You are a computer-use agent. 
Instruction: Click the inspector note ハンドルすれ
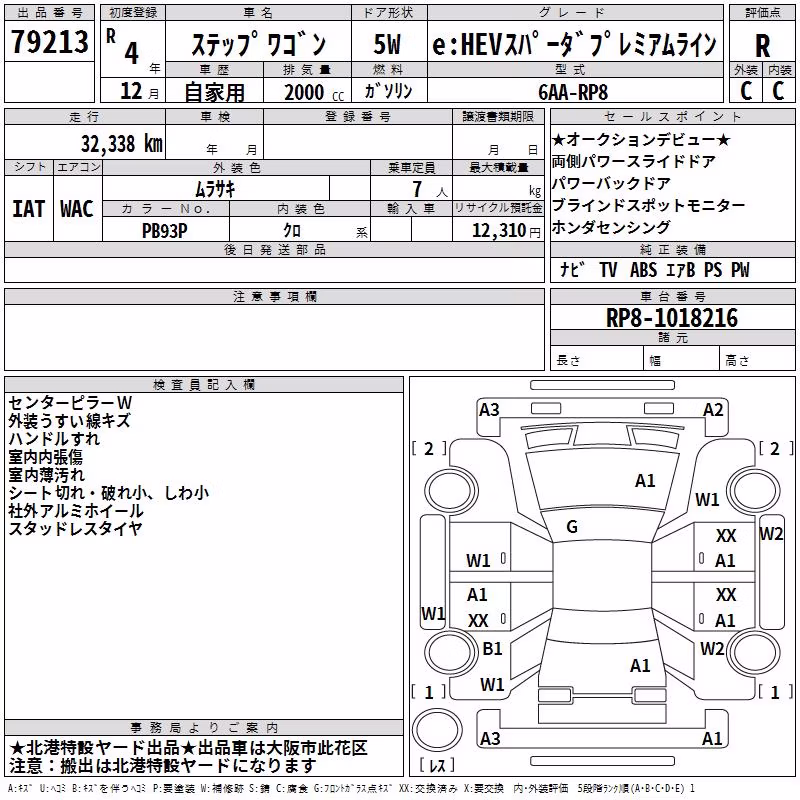(x=54, y=439)
